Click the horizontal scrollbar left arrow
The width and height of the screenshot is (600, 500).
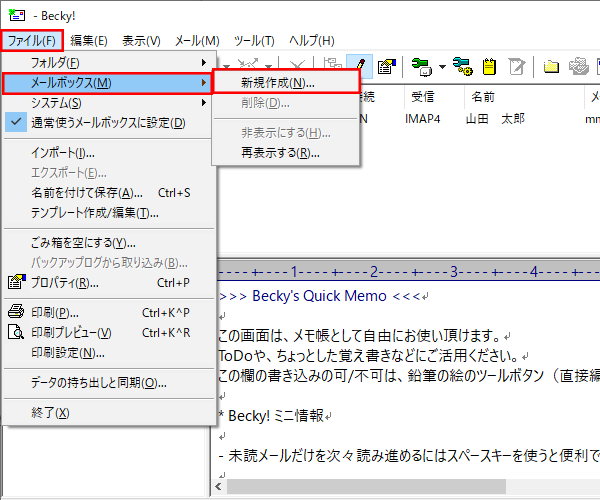218,487
